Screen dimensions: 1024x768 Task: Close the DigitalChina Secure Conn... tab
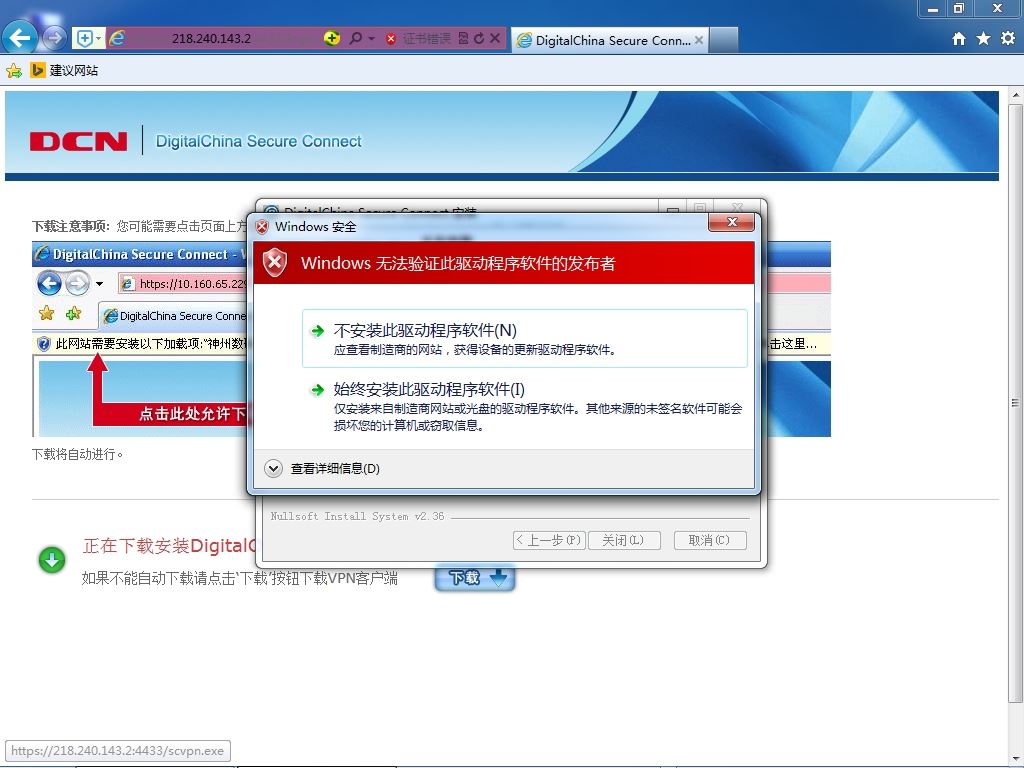pos(699,40)
